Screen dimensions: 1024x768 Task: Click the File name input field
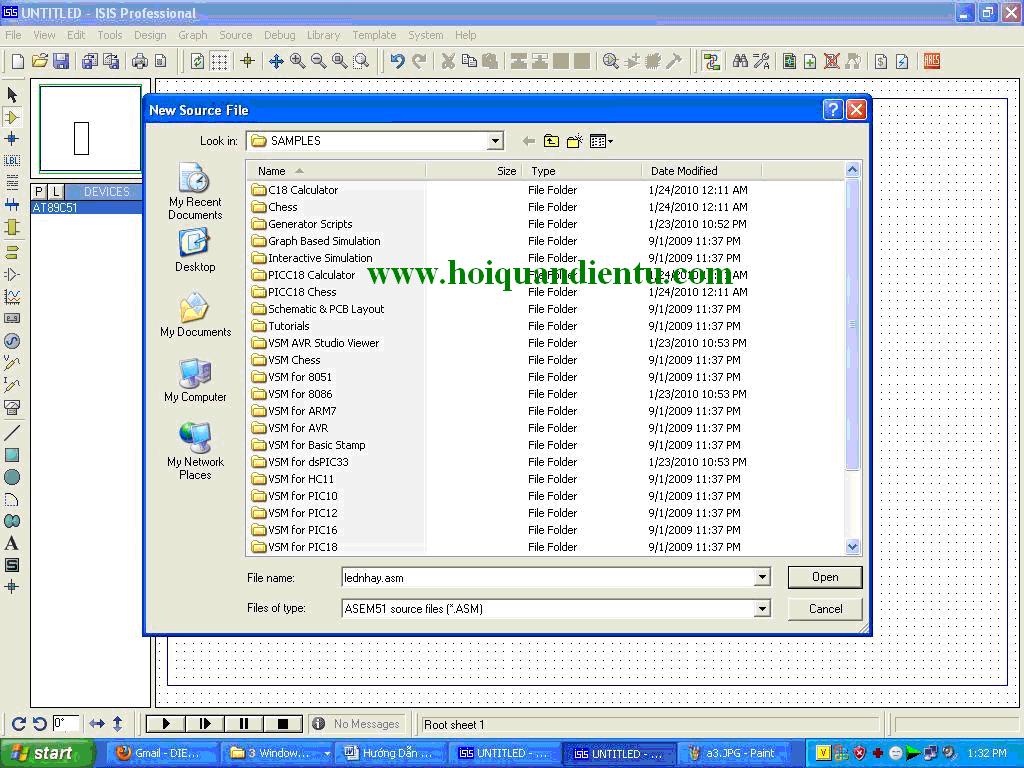pos(549,577)
